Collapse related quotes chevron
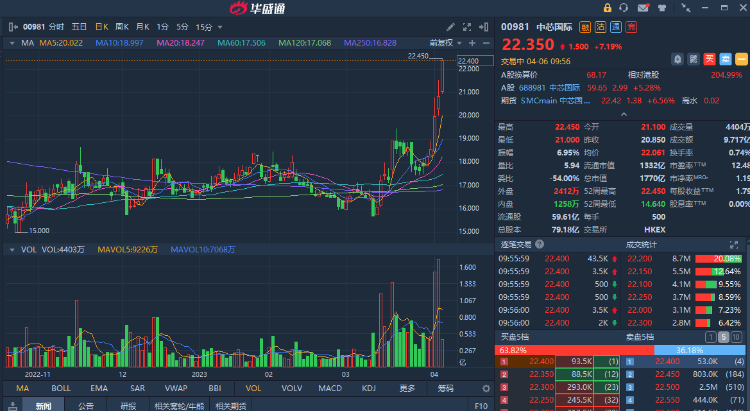This screenshot has width=750, height=411. click(623, 114)
